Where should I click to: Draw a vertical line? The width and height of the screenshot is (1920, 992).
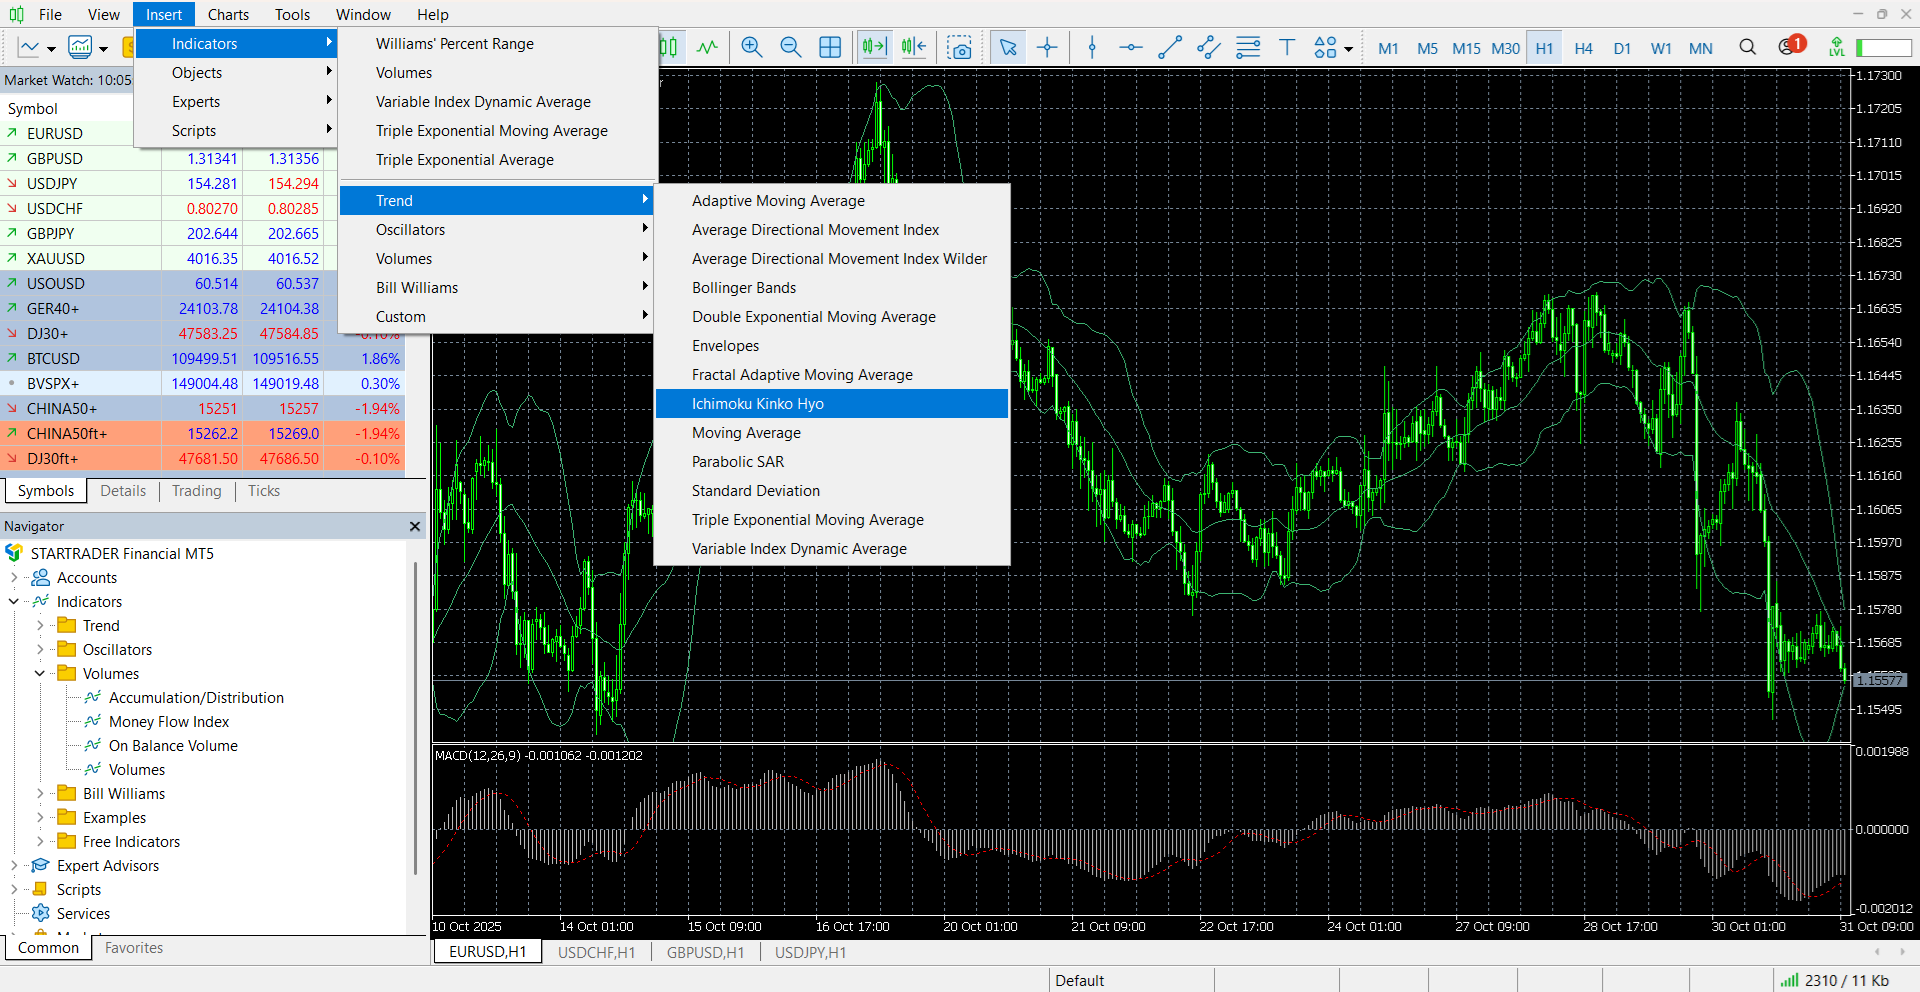pos(1092,47)
